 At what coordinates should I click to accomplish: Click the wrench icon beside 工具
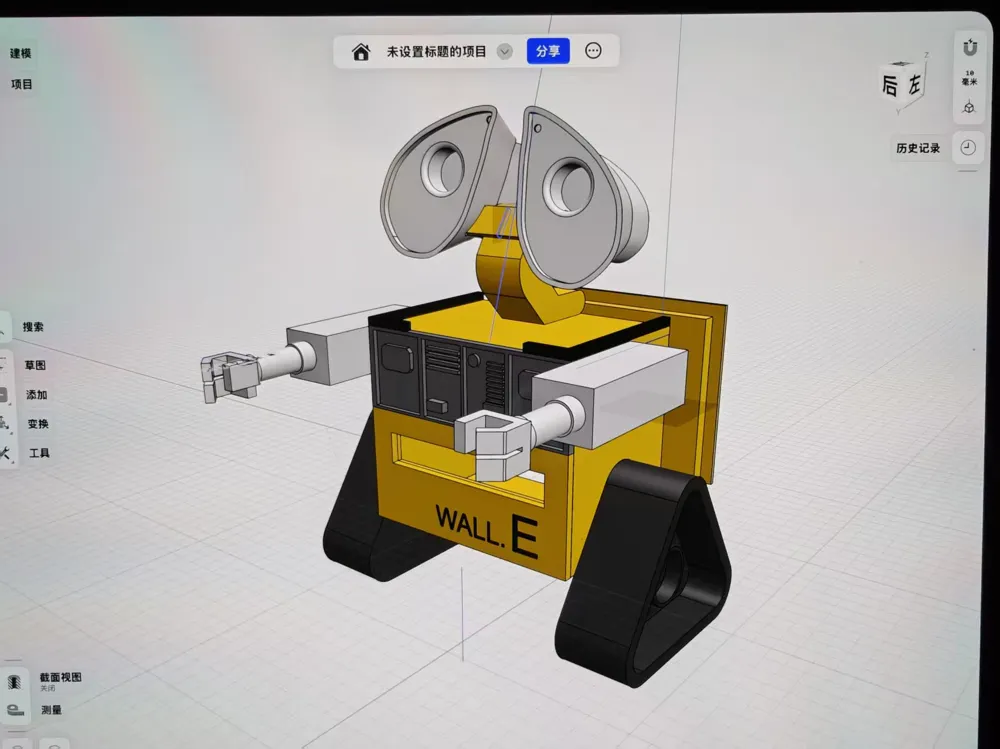5,453
